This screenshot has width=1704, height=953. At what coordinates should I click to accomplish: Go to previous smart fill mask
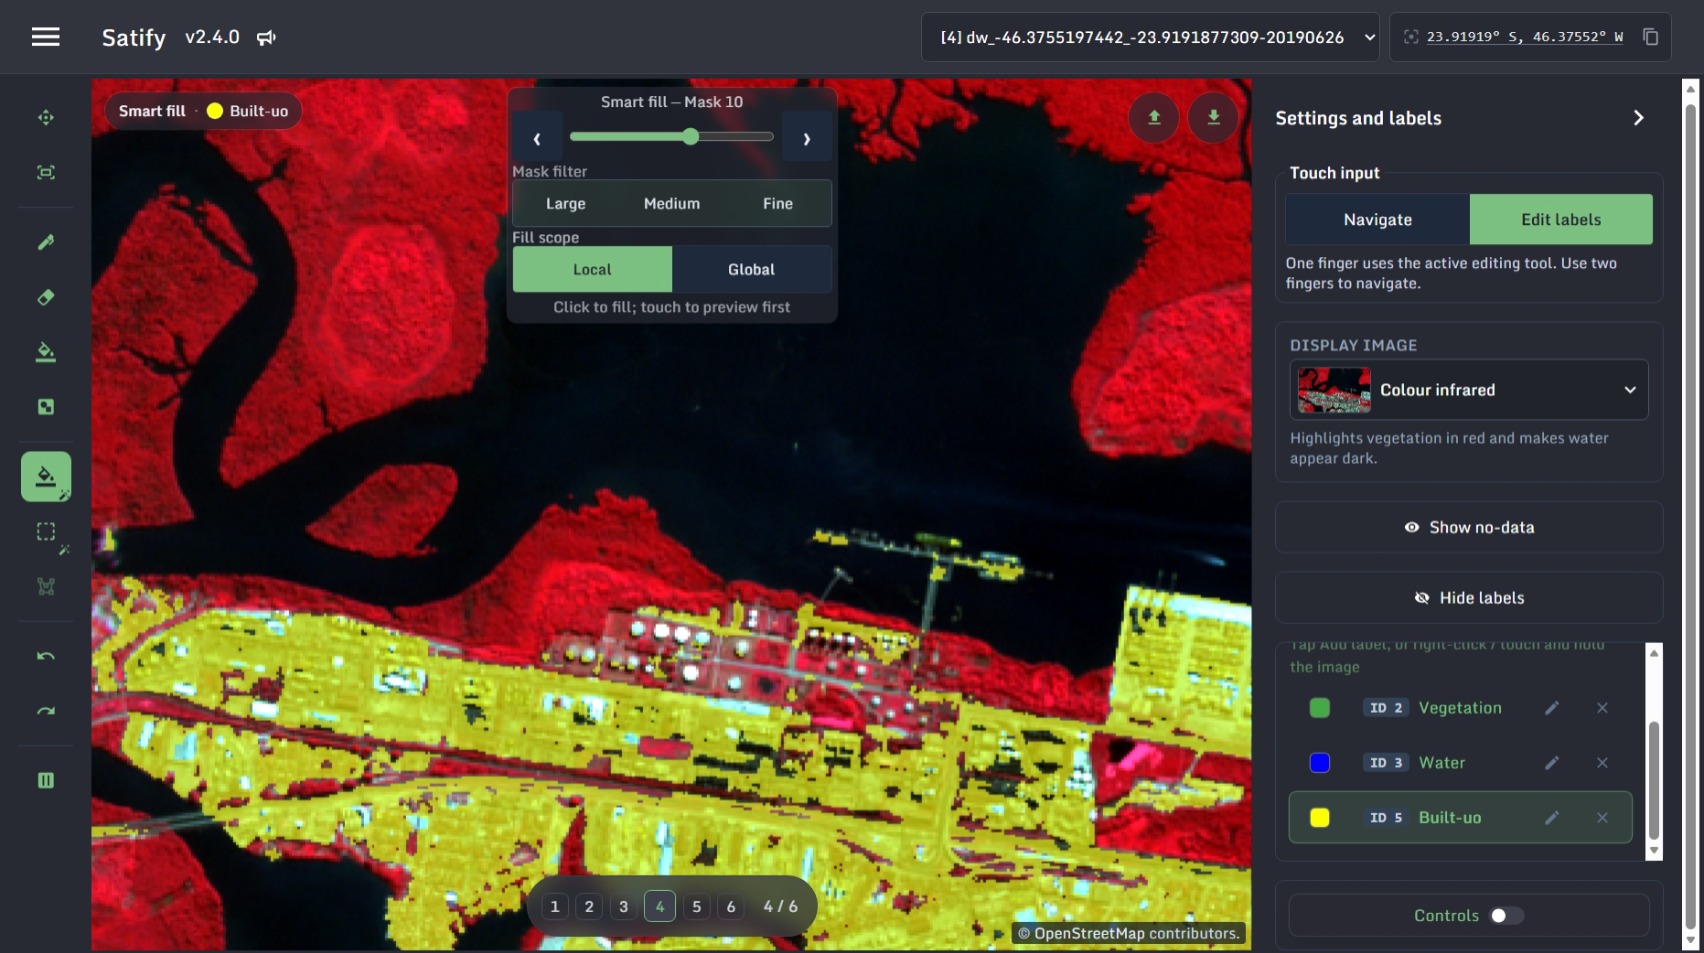click(x=537, y=138)
